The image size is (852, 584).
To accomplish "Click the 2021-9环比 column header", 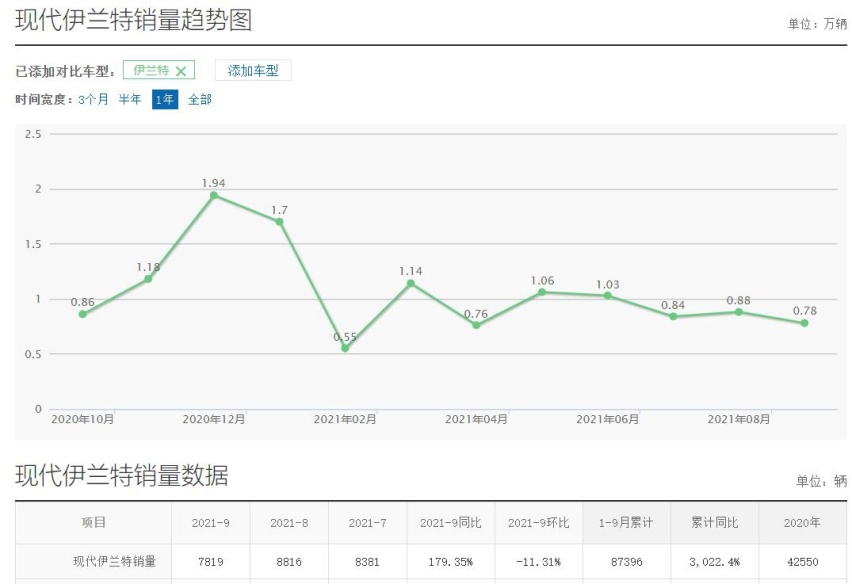I will click(x=538, y=523).
